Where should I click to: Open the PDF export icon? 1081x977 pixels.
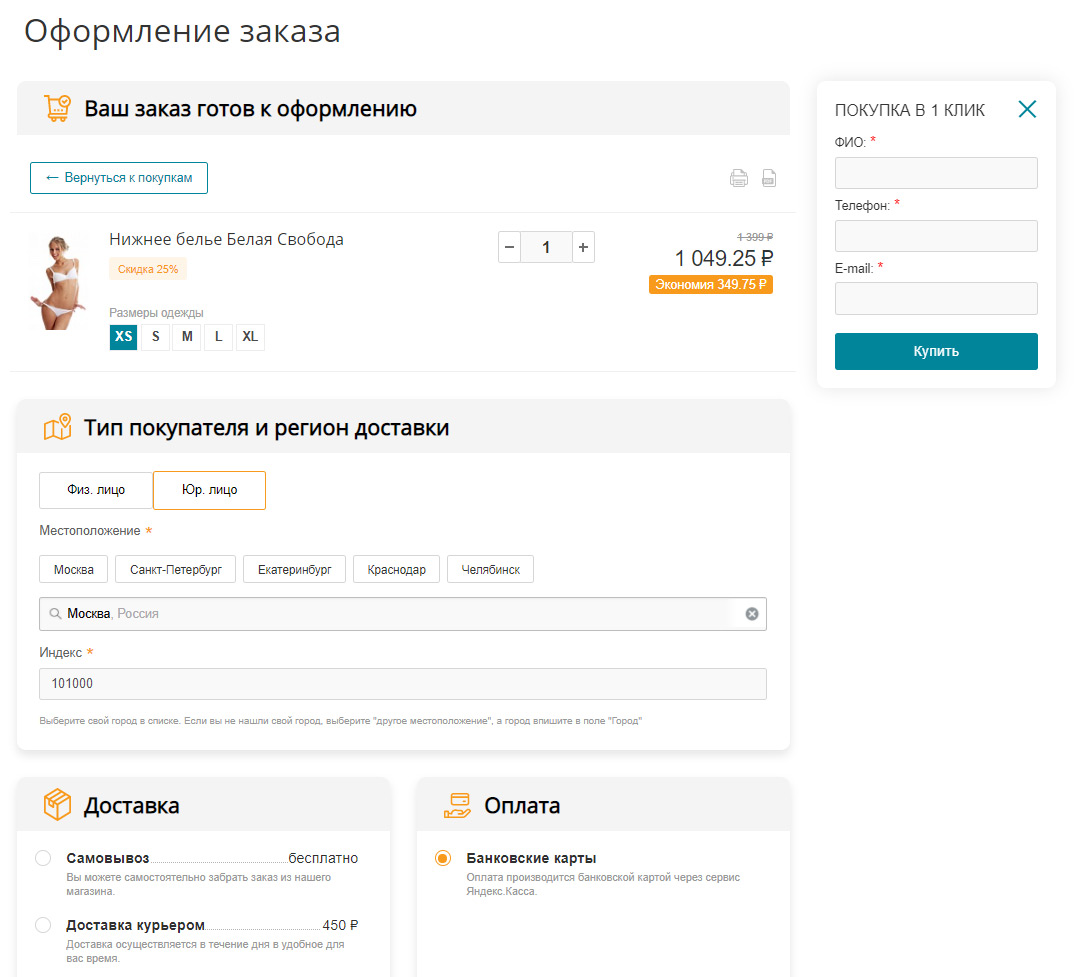click(768, 177)
